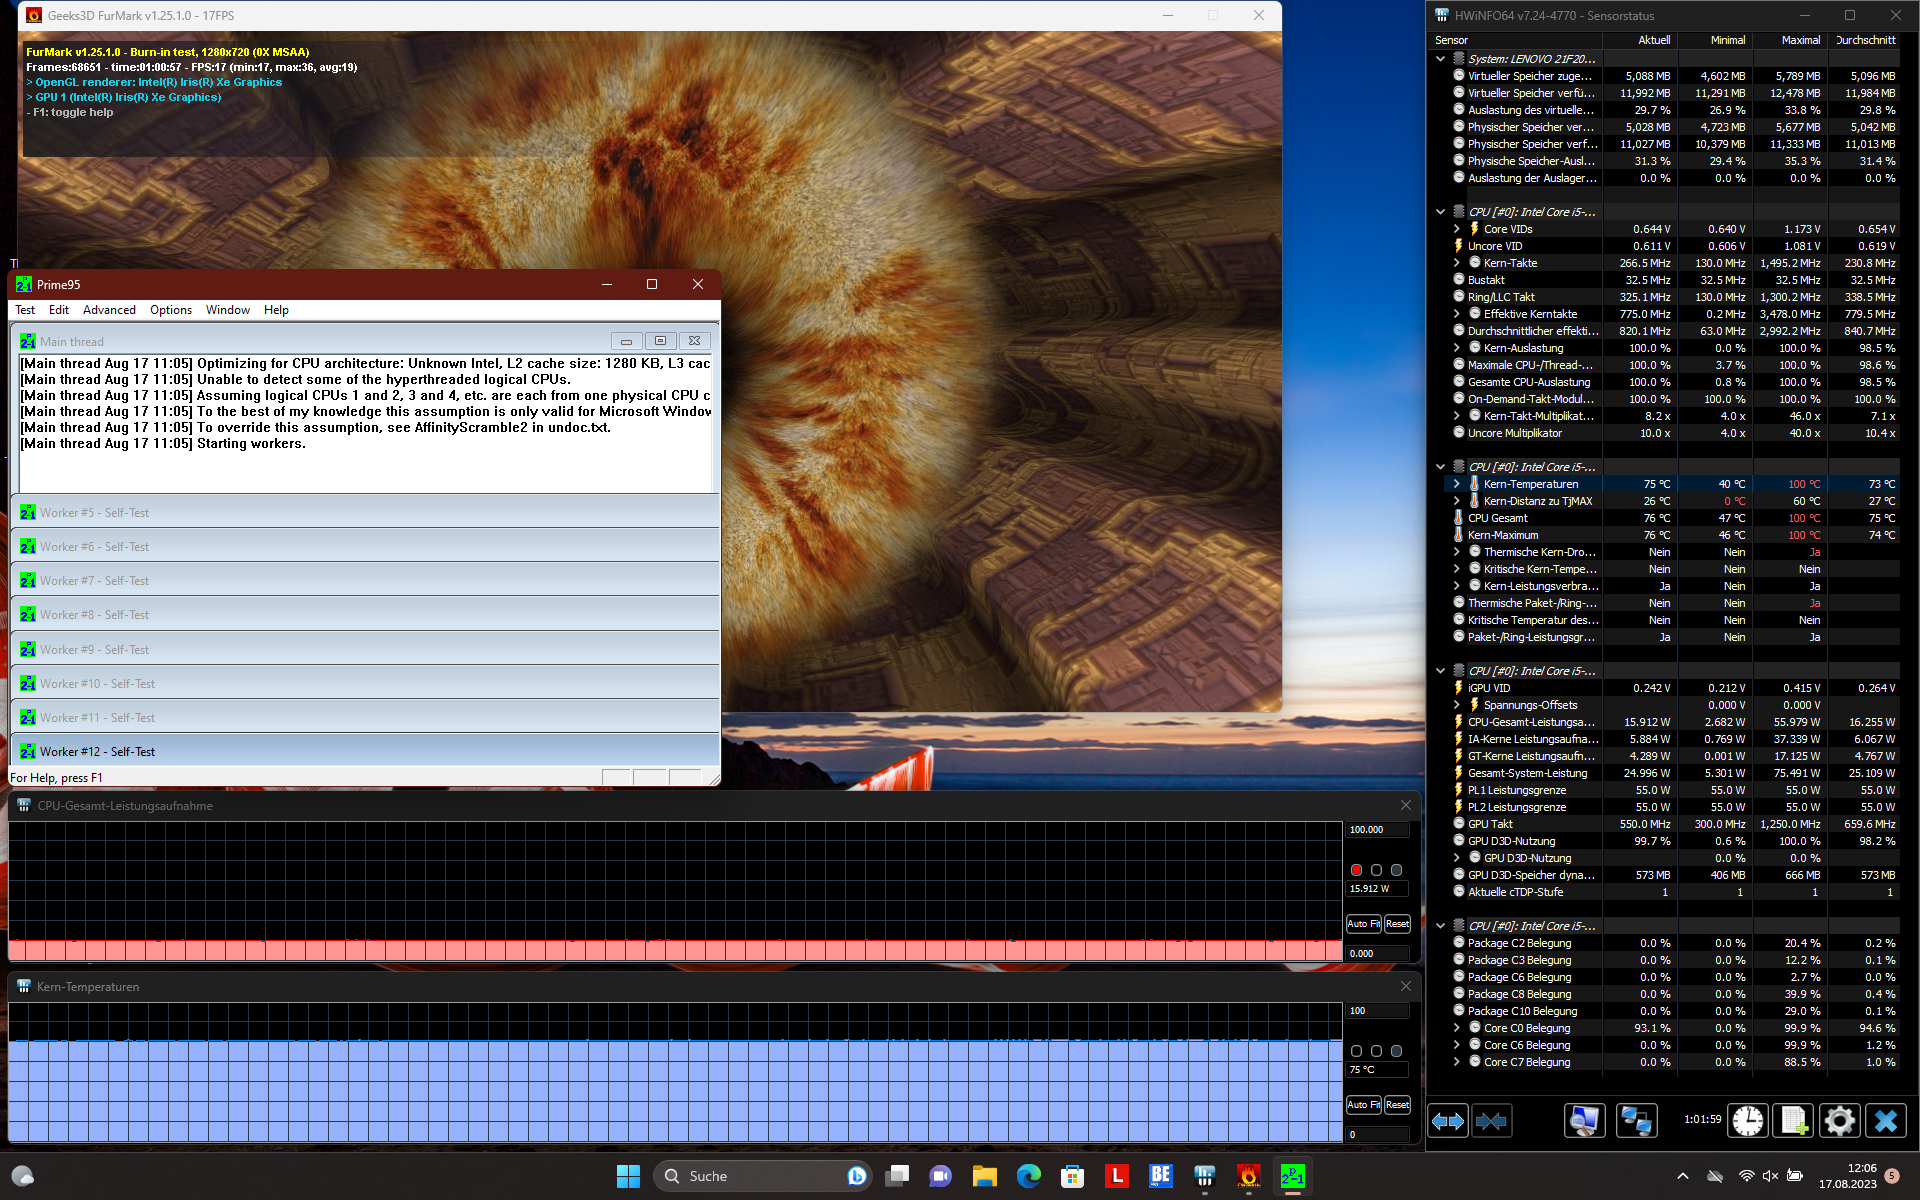Click the 100.000 max value field in power graph
1920x1200 pixels.
click(1377, 830)
